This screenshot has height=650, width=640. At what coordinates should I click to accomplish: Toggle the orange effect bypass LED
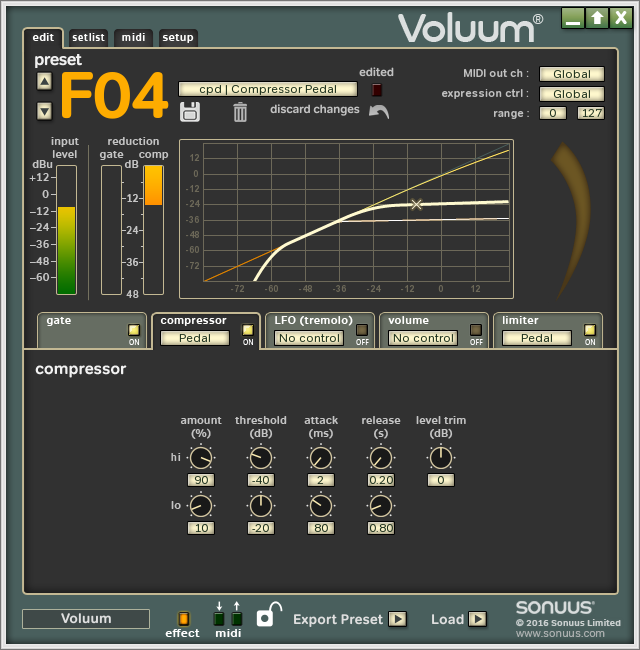coord(183,619)
